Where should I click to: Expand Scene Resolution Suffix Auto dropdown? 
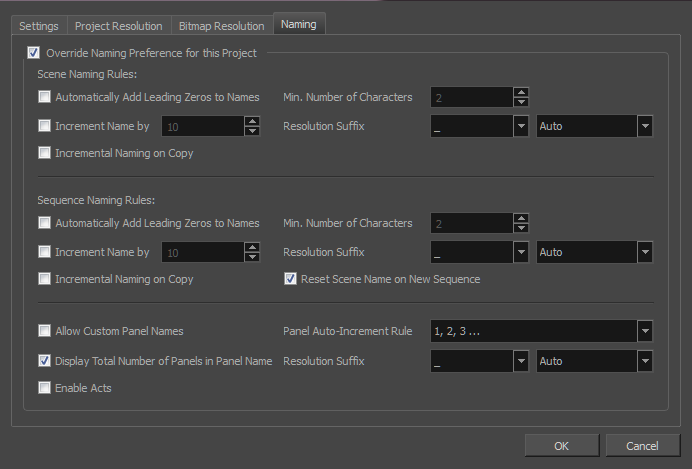tap(594, 126)
